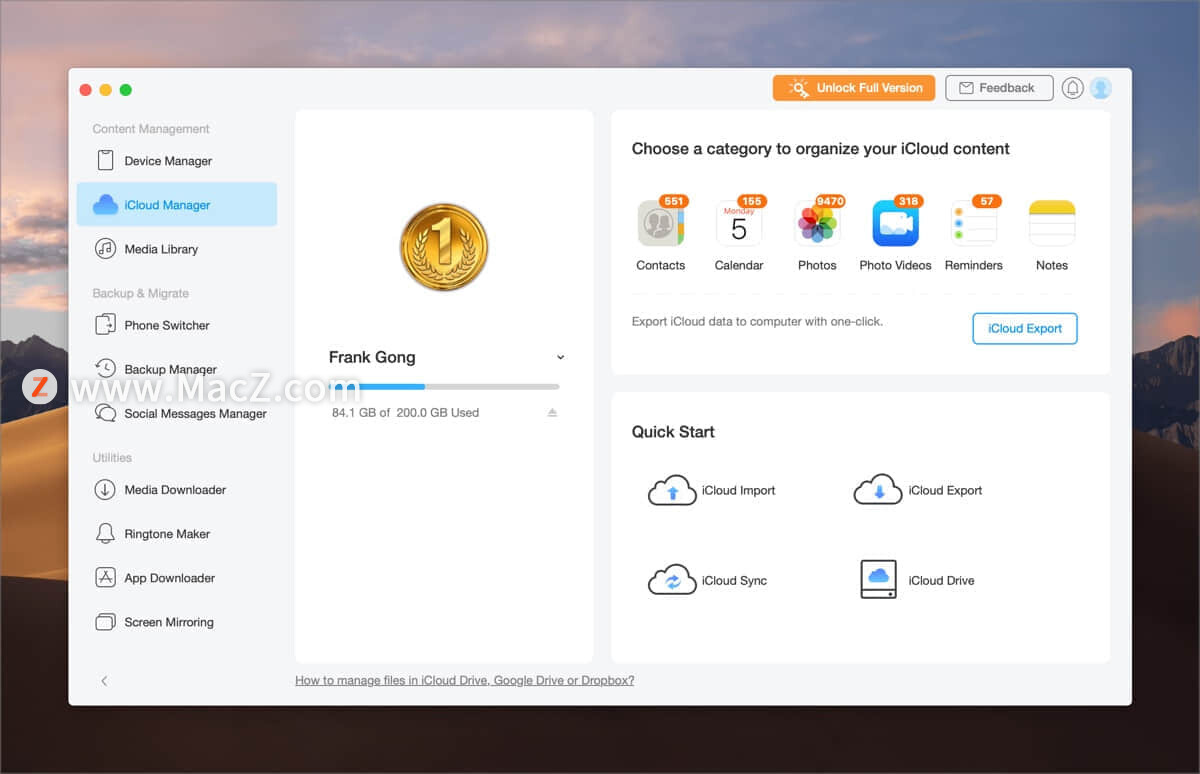This screenshot has width=1200, height=774.
Task: Open the iCloud Drive management help link
Action: (465, 680)
